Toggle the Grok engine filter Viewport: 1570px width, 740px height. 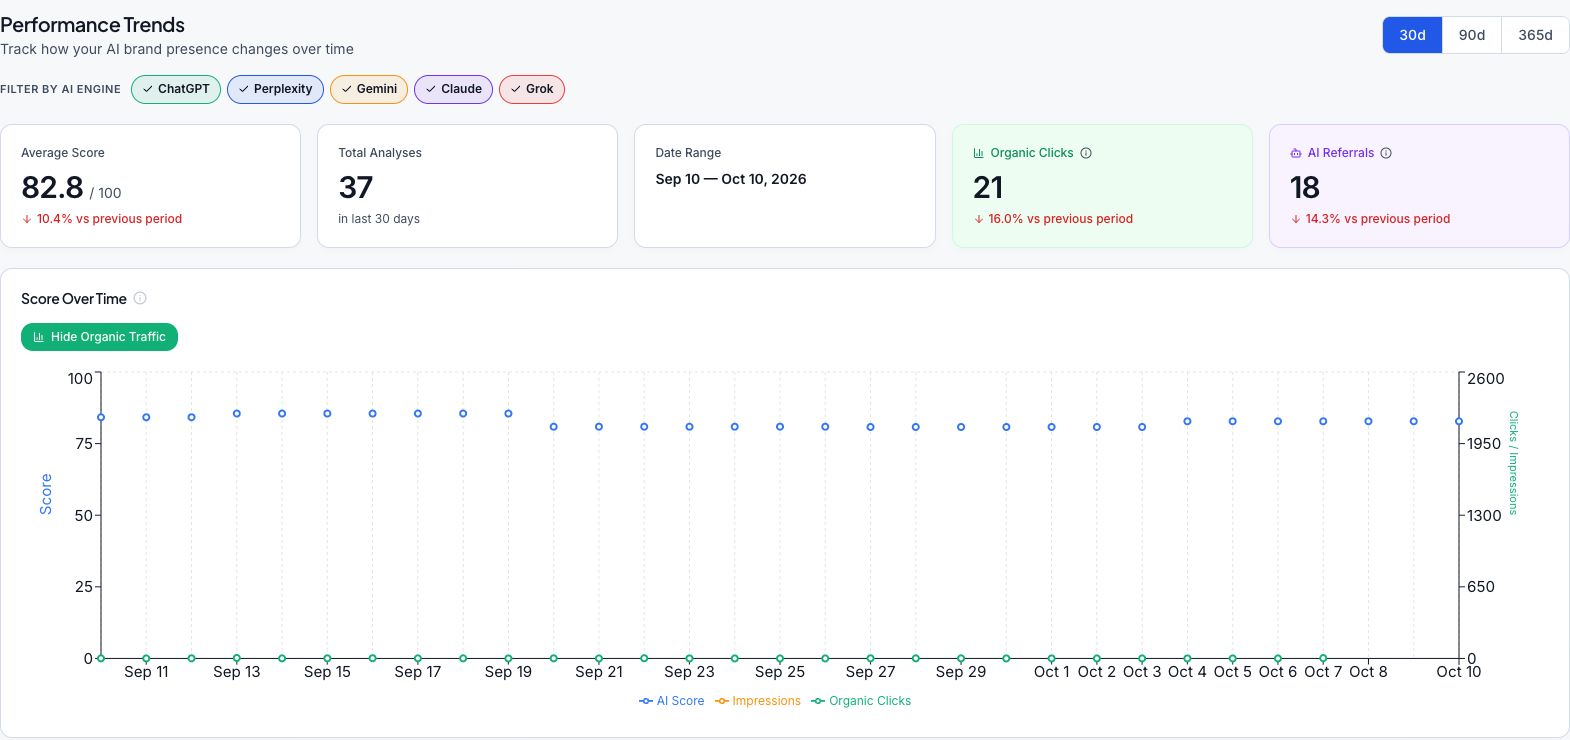coord(532,89)
